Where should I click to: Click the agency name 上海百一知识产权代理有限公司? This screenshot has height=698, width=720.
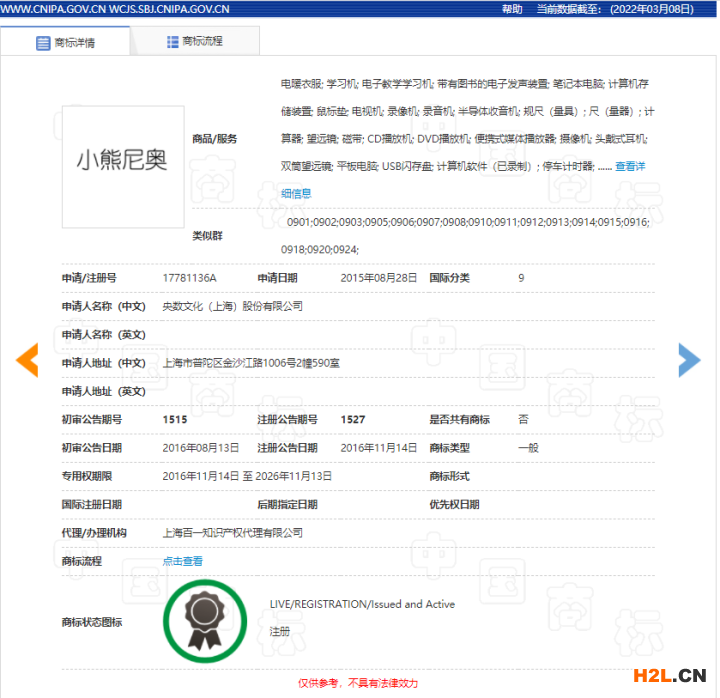click(x=232, y=533)
